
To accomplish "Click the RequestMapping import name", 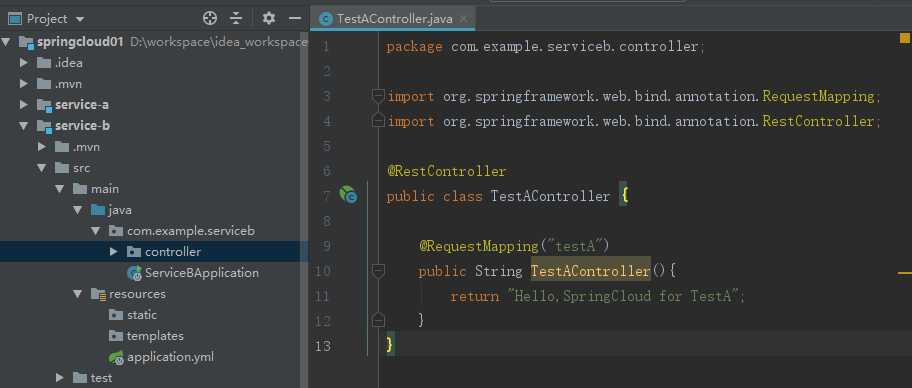I will coord(818,96).
